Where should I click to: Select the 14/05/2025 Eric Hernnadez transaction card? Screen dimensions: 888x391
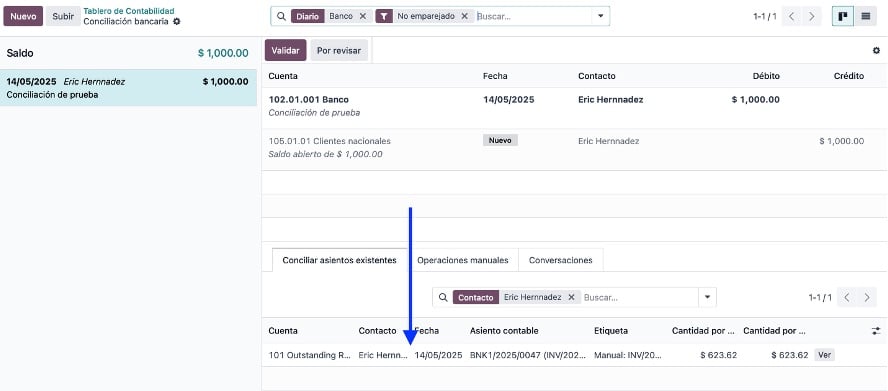click(128, 88)
